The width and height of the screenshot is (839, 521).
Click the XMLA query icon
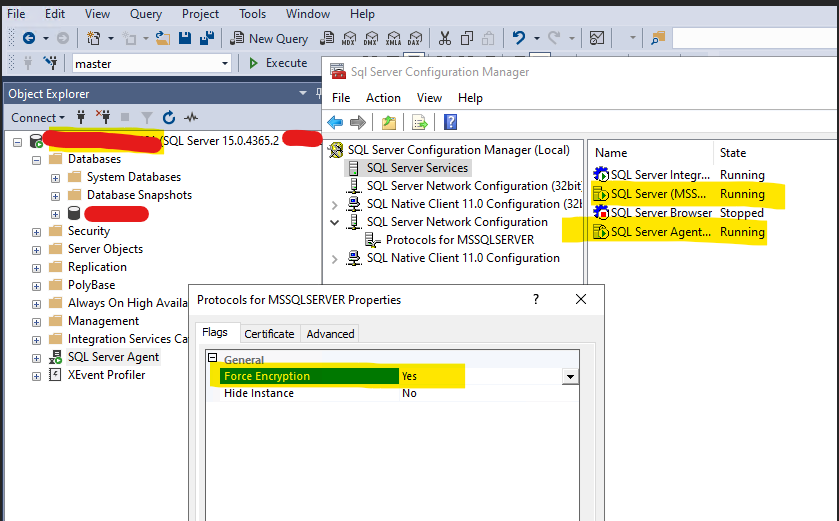click(x=393, y=38)
